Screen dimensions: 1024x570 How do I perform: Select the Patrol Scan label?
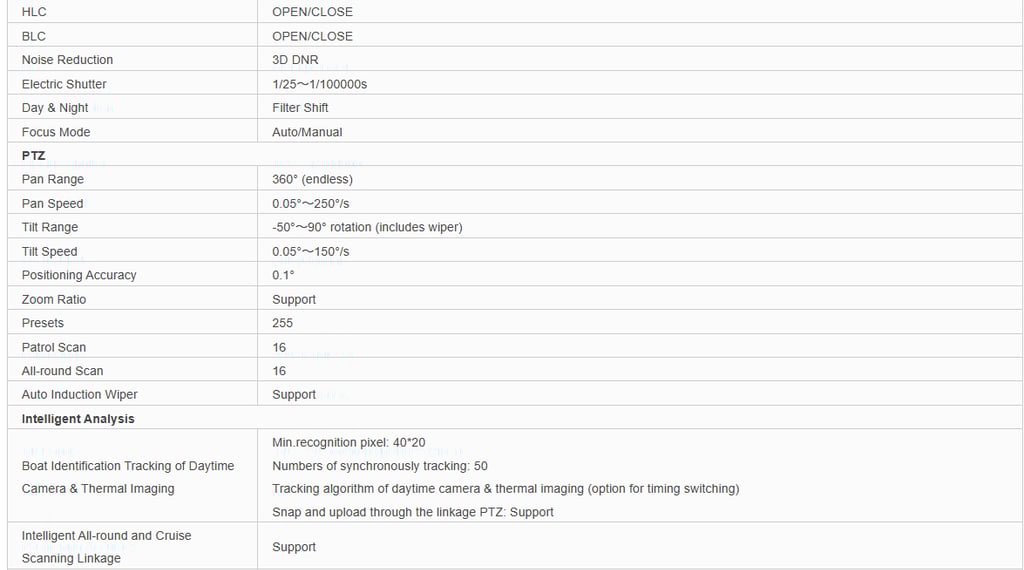(54, 347)
